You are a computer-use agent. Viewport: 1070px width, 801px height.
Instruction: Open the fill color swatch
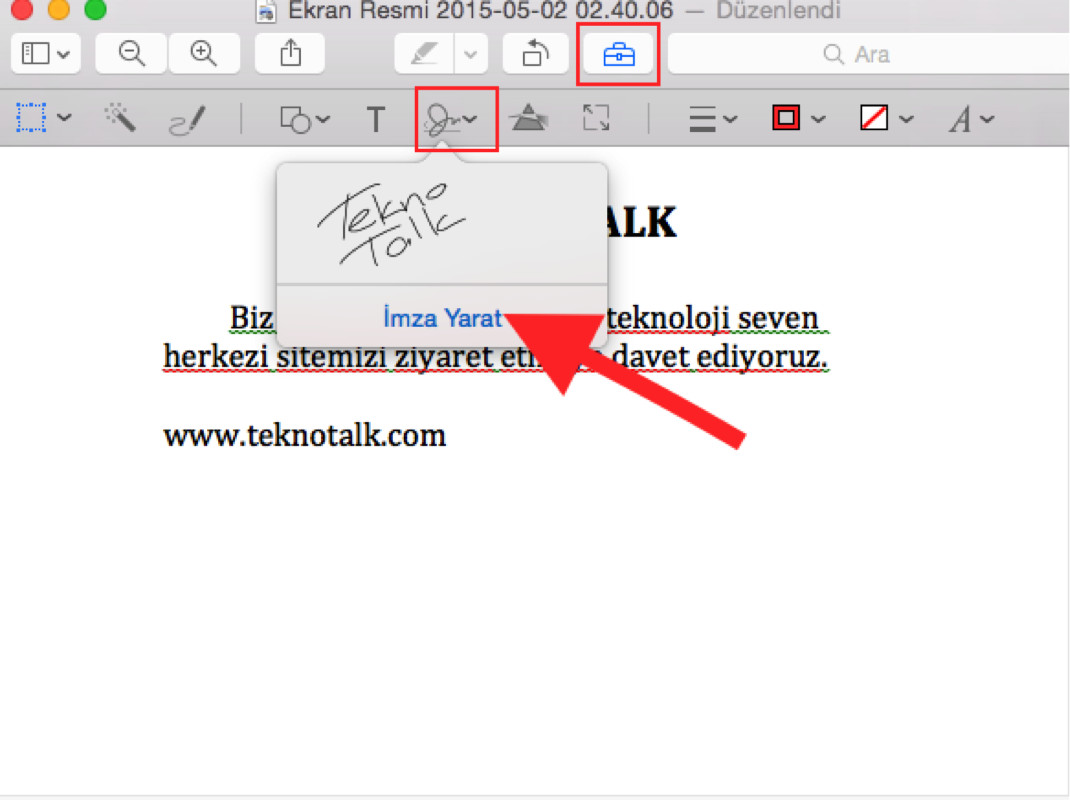(x=874, y=118)
